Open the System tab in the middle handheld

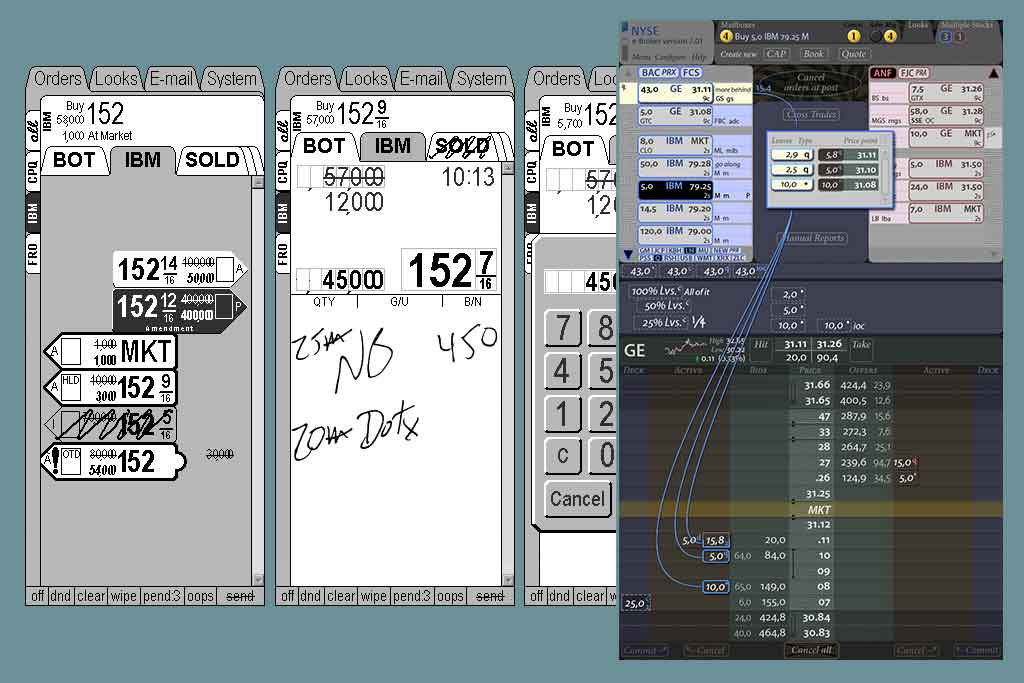tap(481, 79)
